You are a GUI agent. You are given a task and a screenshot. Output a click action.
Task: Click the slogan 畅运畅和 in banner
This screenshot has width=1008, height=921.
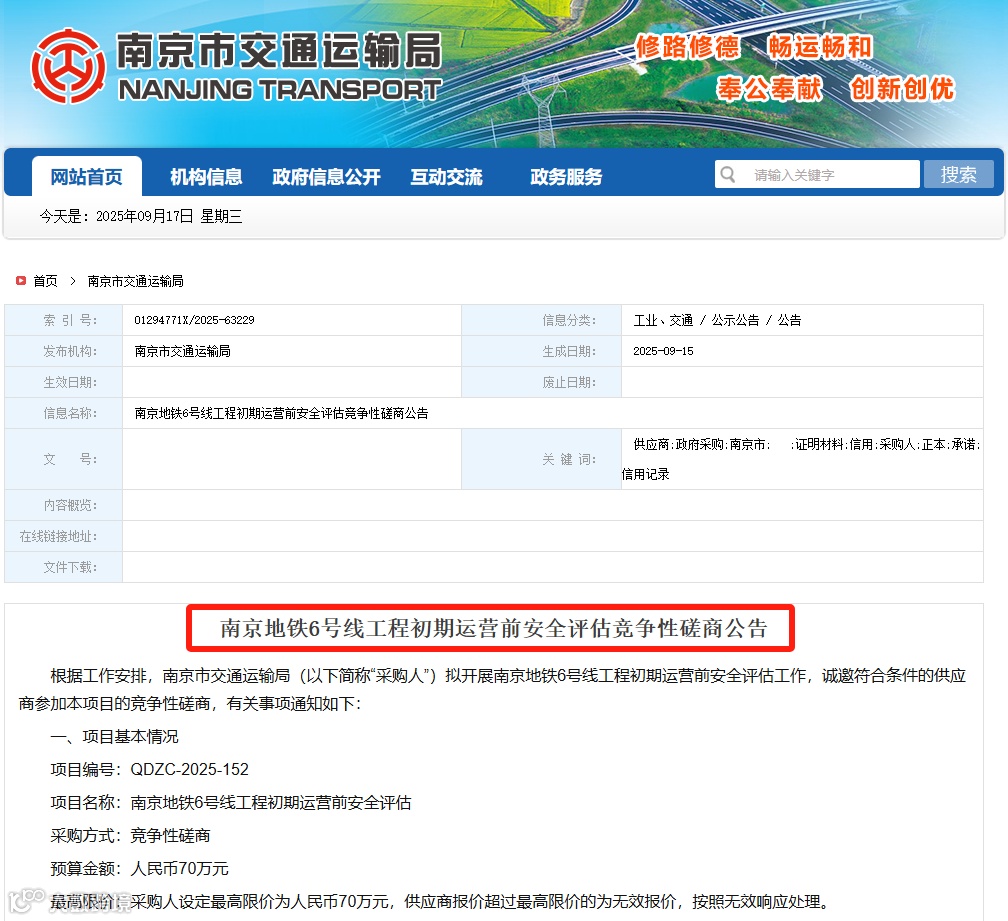pyautogui.click(x=820, y=47)
